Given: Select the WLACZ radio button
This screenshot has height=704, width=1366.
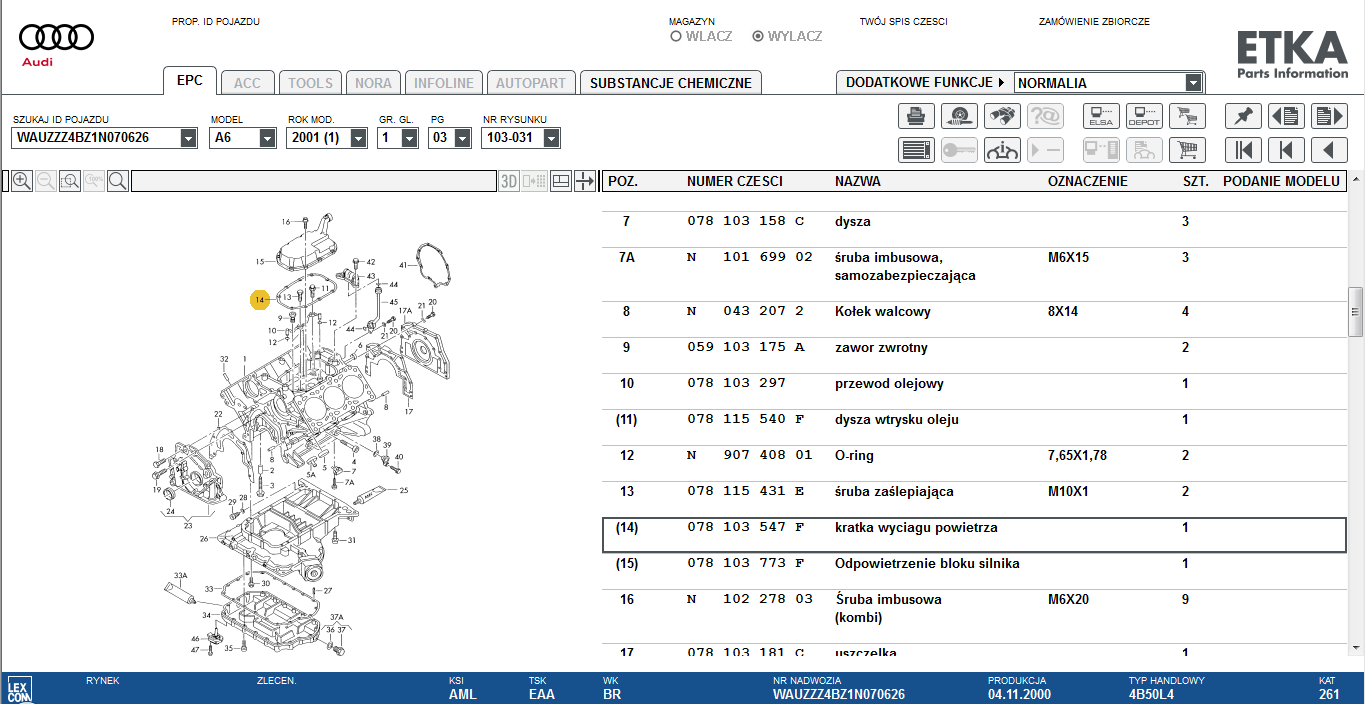Looking at the screenshot, I should (x=676, y=36).
